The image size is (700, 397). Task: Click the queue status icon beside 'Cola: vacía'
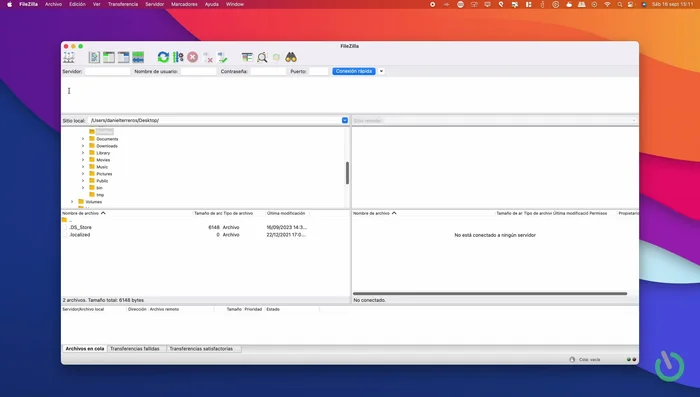(572, 359)
